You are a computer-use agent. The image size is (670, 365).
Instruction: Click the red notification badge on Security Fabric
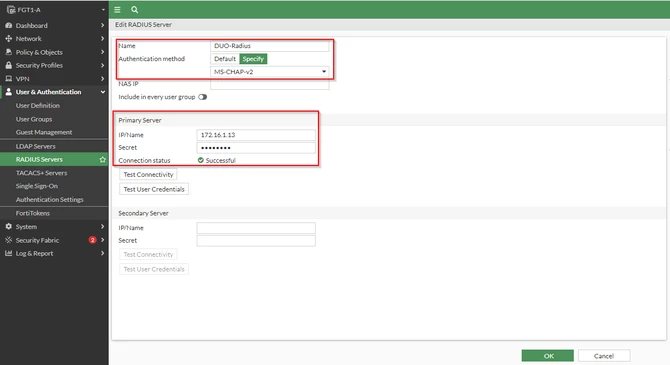click(92, 240)
